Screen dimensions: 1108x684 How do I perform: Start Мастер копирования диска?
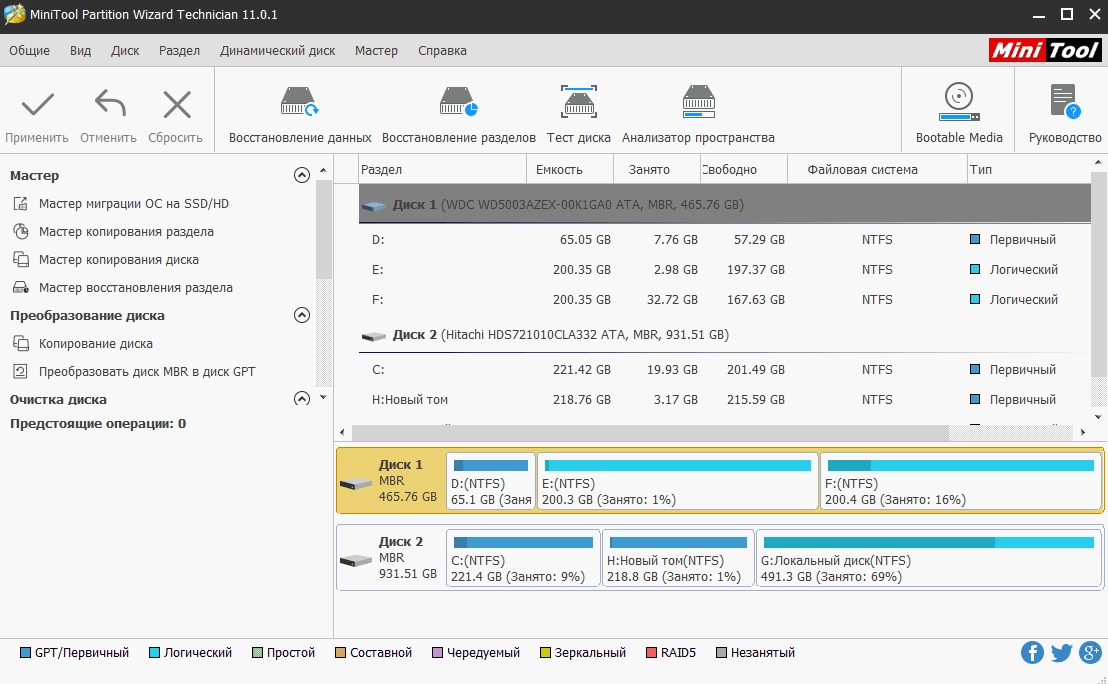click(119, 259)
